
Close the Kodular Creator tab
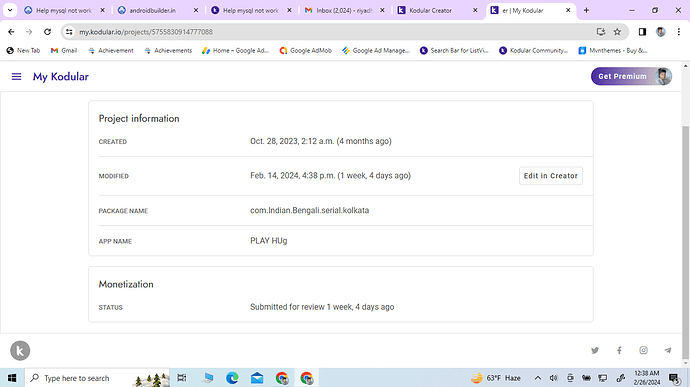(x=475, y=10)
